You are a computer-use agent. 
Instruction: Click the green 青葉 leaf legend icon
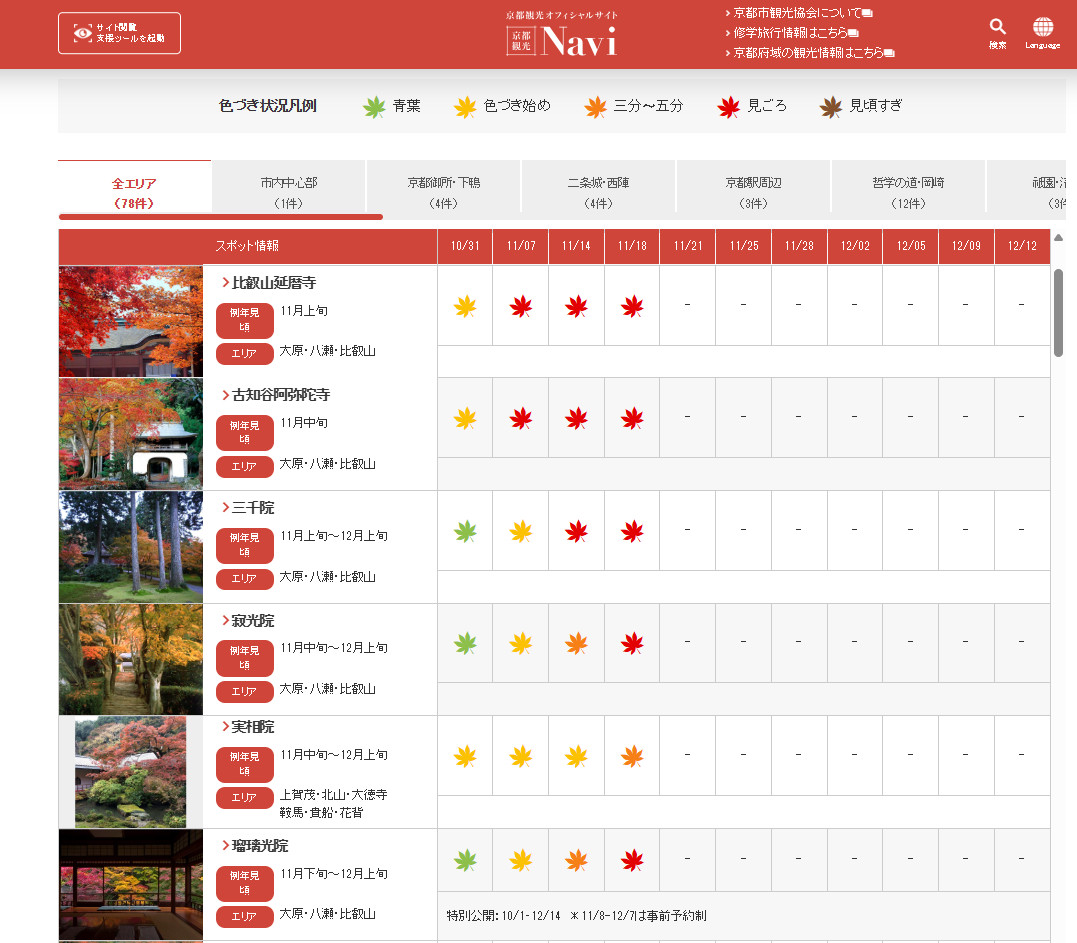(x=374, y=106)
